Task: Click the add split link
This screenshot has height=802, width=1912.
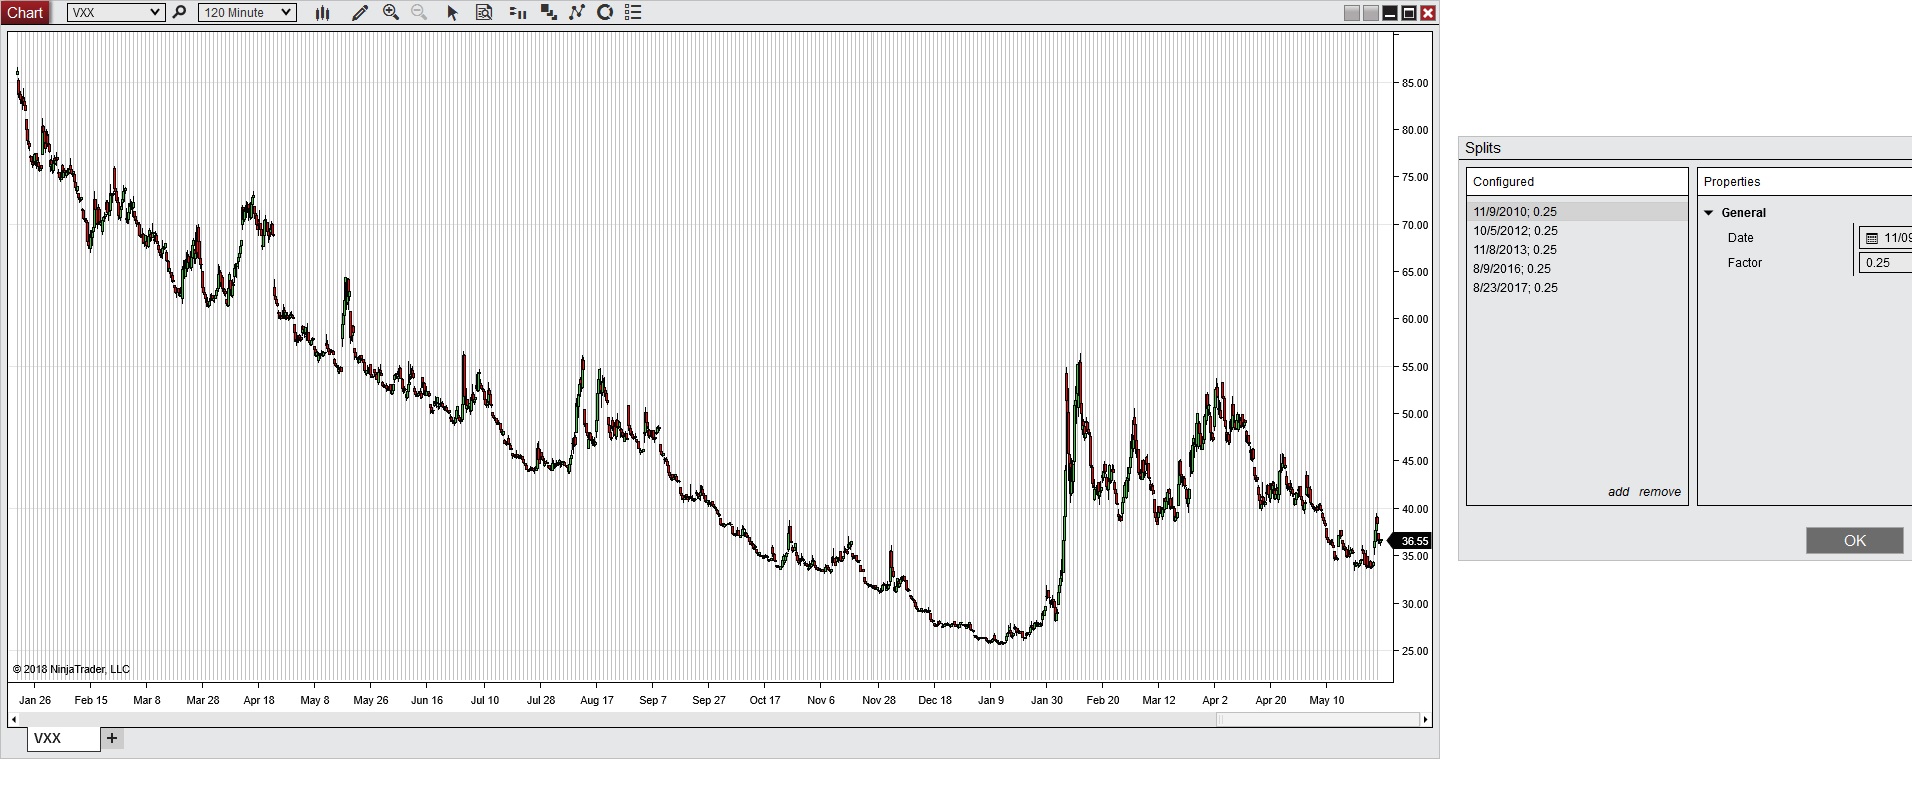Action: (x=1618, y=492)
